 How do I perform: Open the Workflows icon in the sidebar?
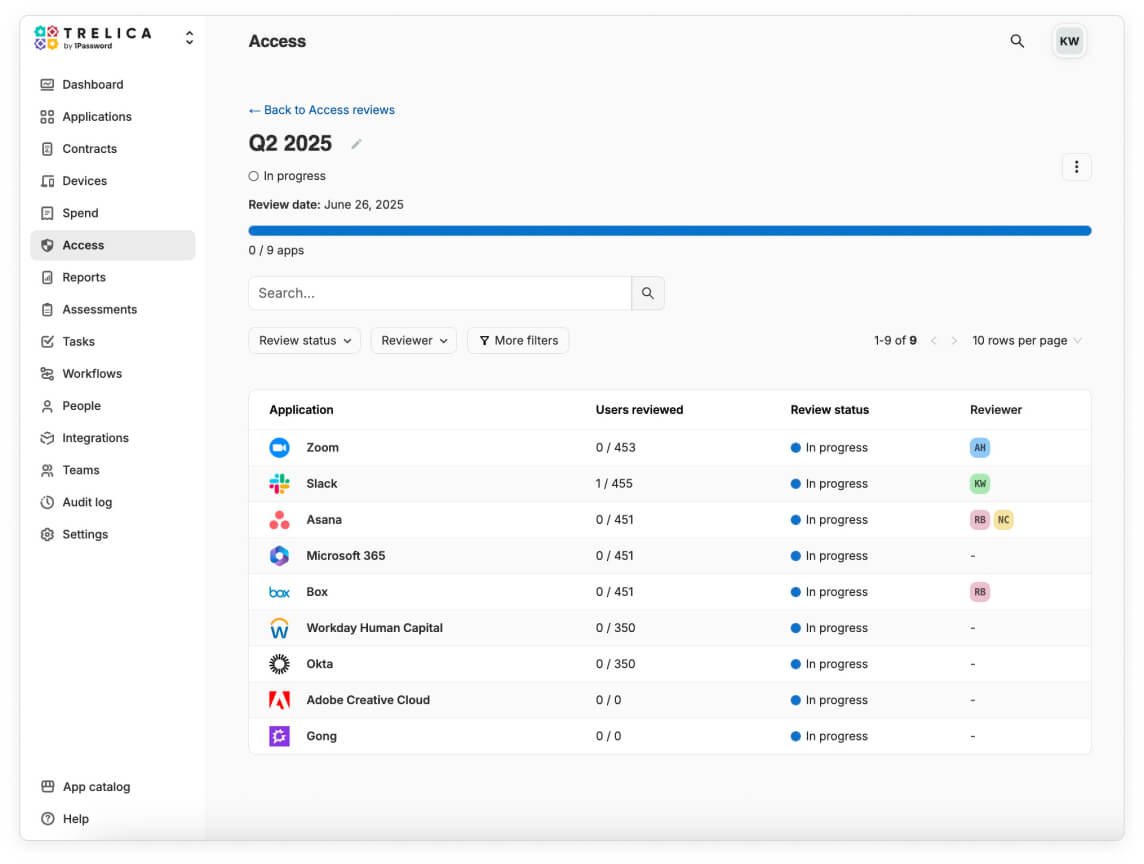pos(46,373)
